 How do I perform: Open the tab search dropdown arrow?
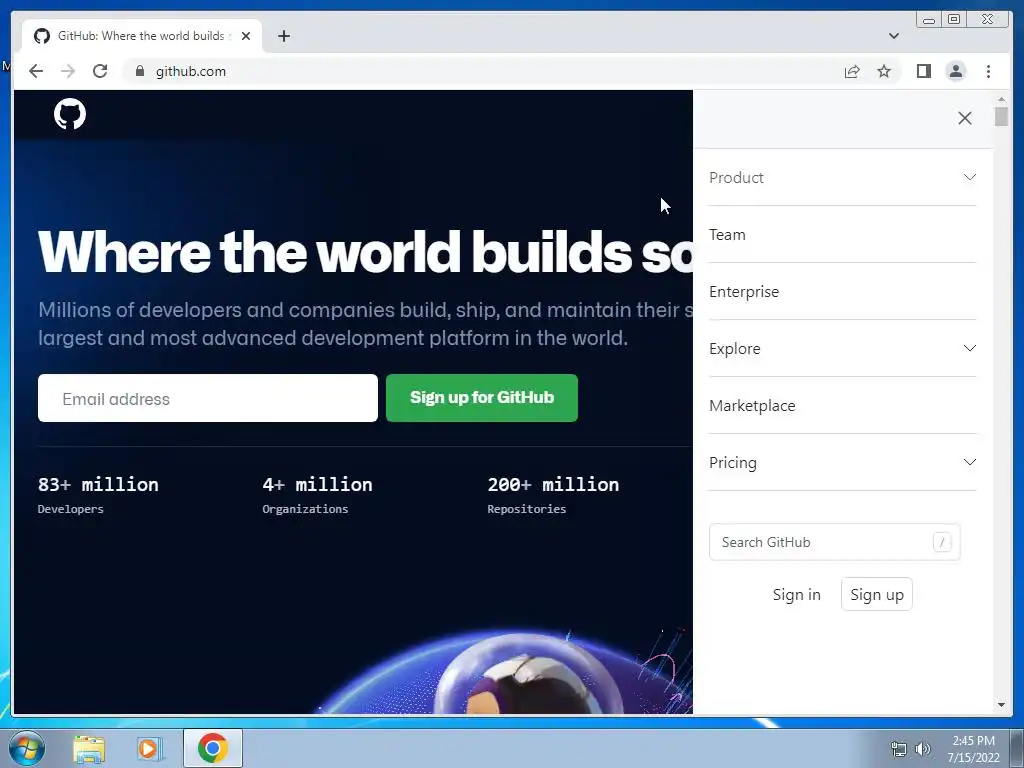click(894, 36)
